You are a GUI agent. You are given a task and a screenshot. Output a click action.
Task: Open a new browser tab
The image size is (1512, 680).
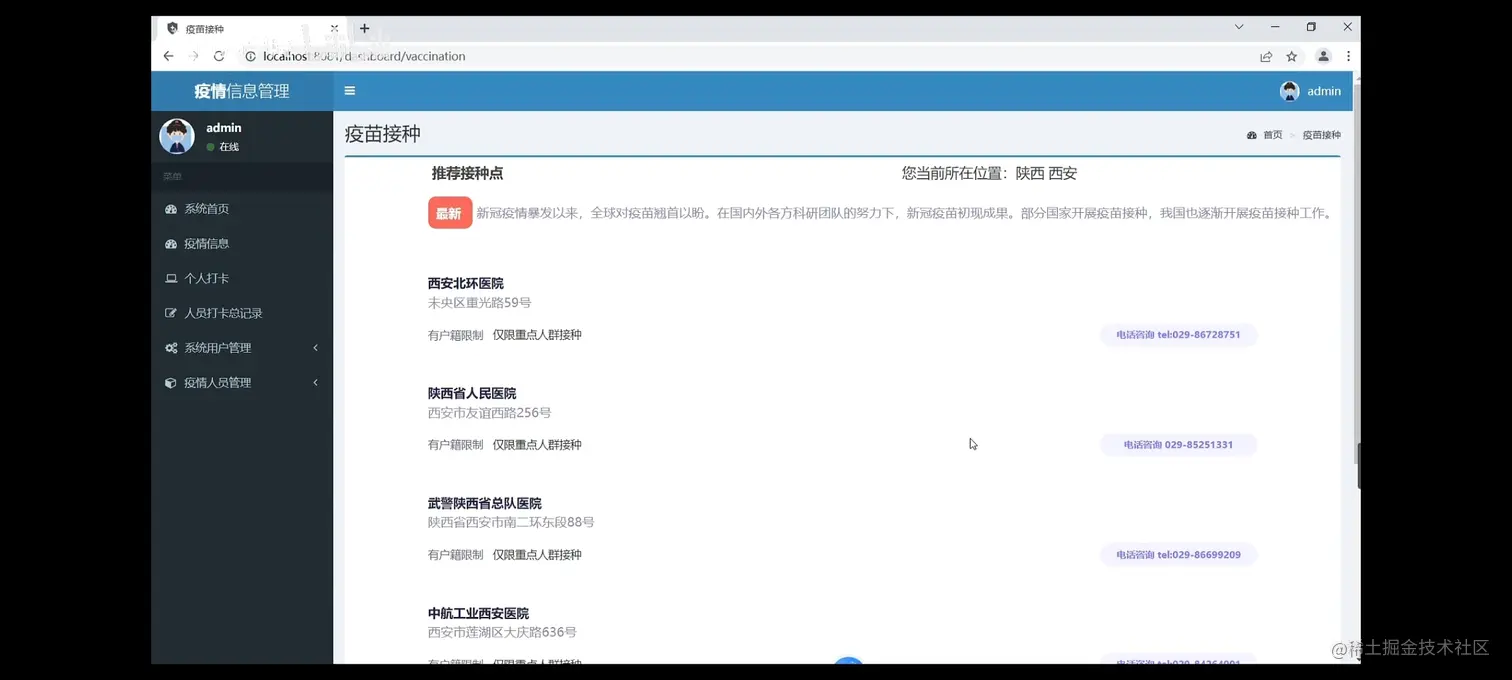pyautogui.click(x=365, y=28)
